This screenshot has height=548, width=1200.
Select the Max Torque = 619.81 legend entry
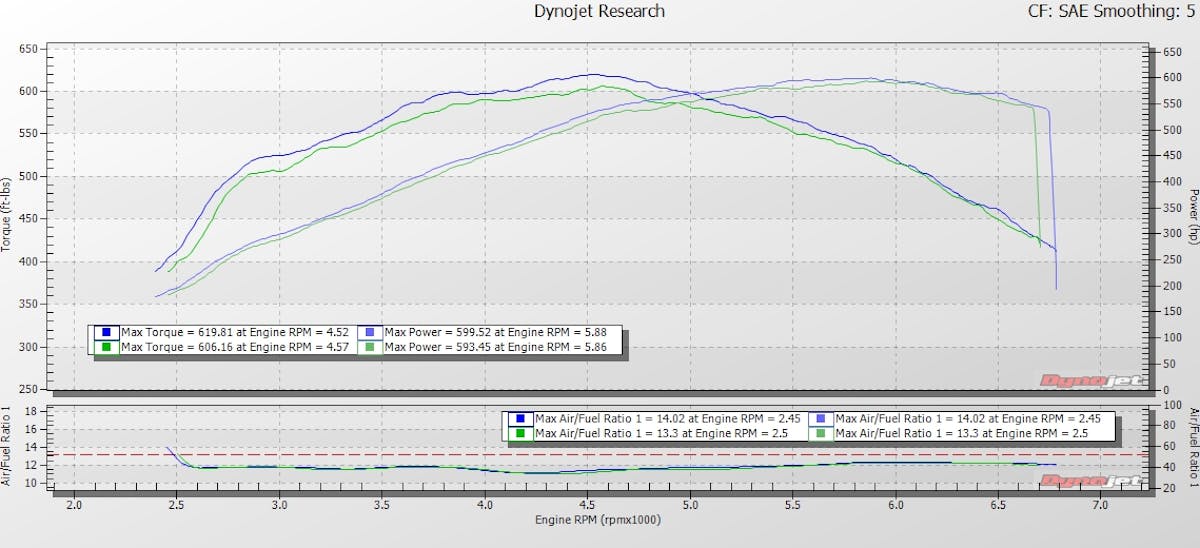234,332
